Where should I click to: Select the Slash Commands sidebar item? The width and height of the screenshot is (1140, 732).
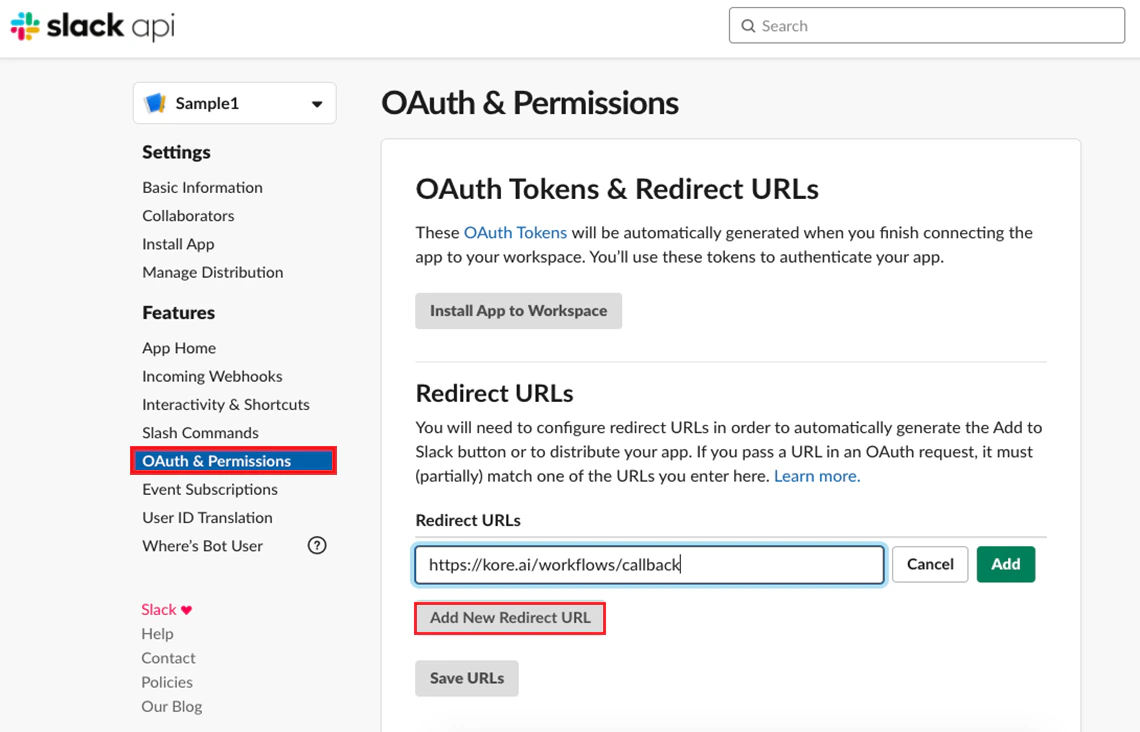point(200,432)
